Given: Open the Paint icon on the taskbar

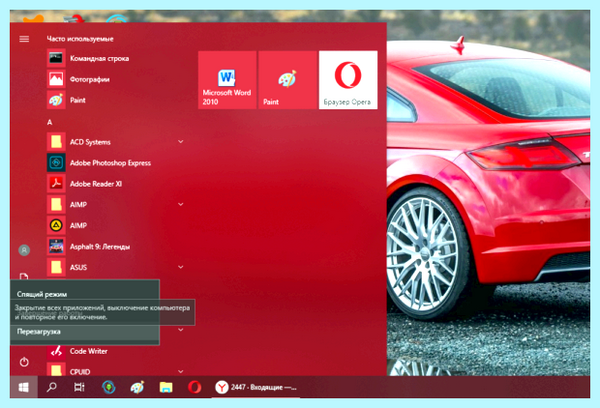Looking at the screenshot, I should point(137,387).
